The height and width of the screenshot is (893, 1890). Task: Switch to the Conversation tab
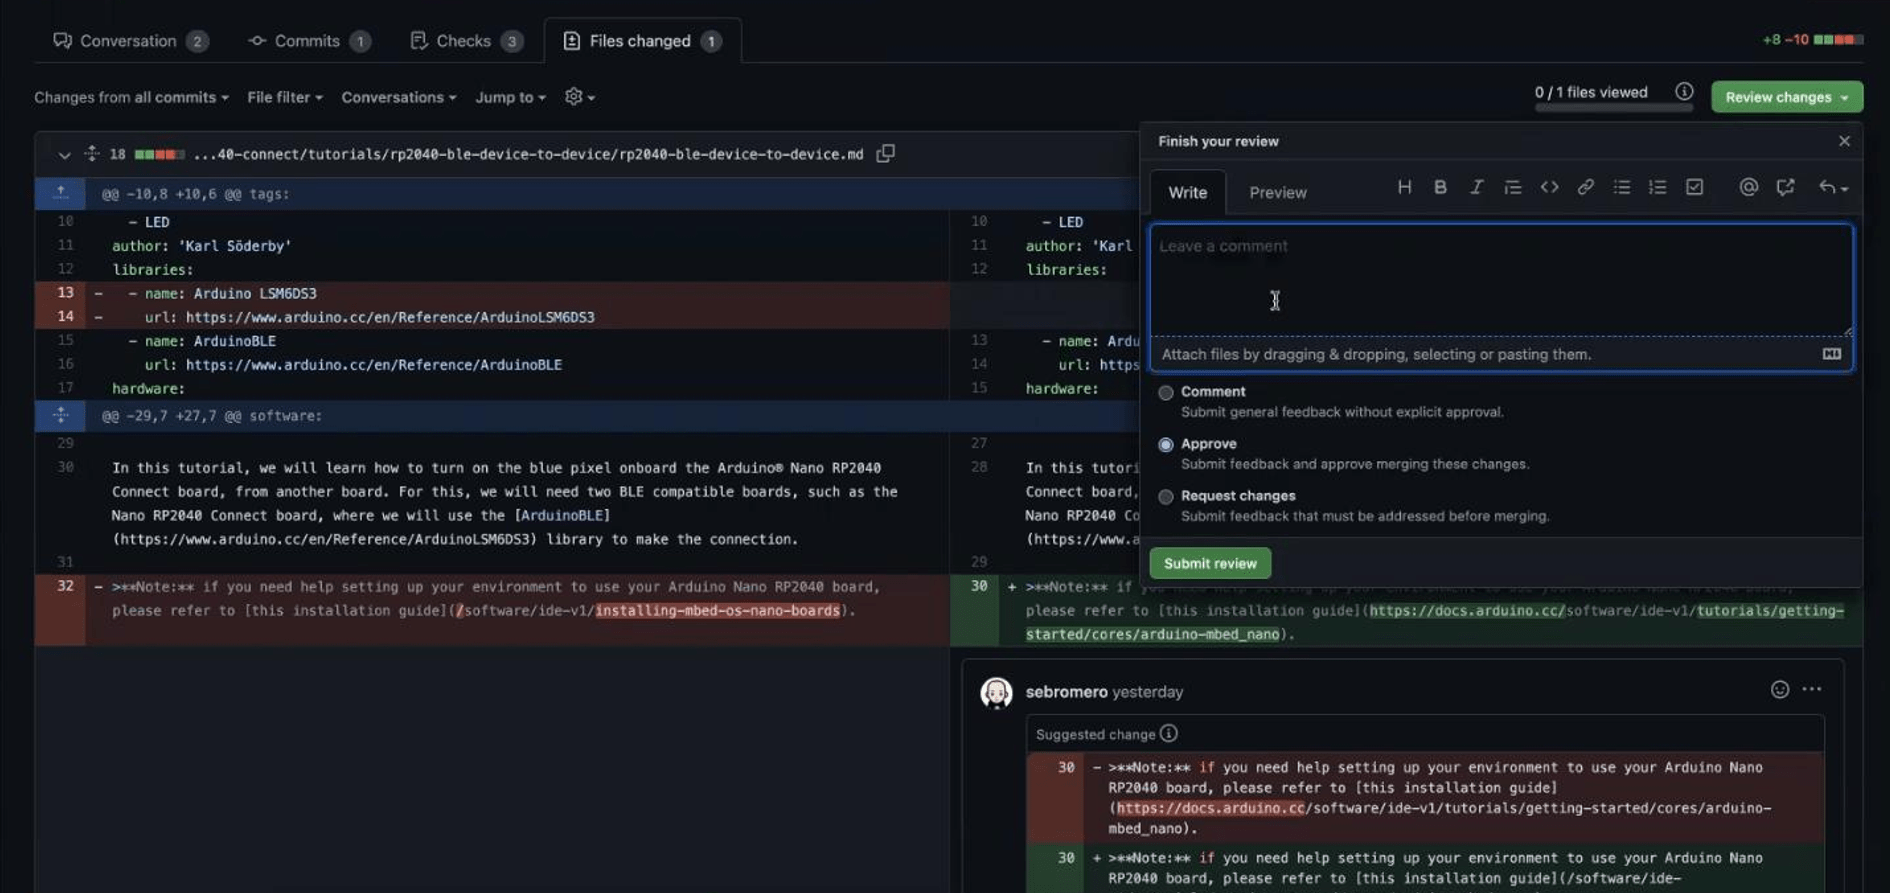coord(128,41)
